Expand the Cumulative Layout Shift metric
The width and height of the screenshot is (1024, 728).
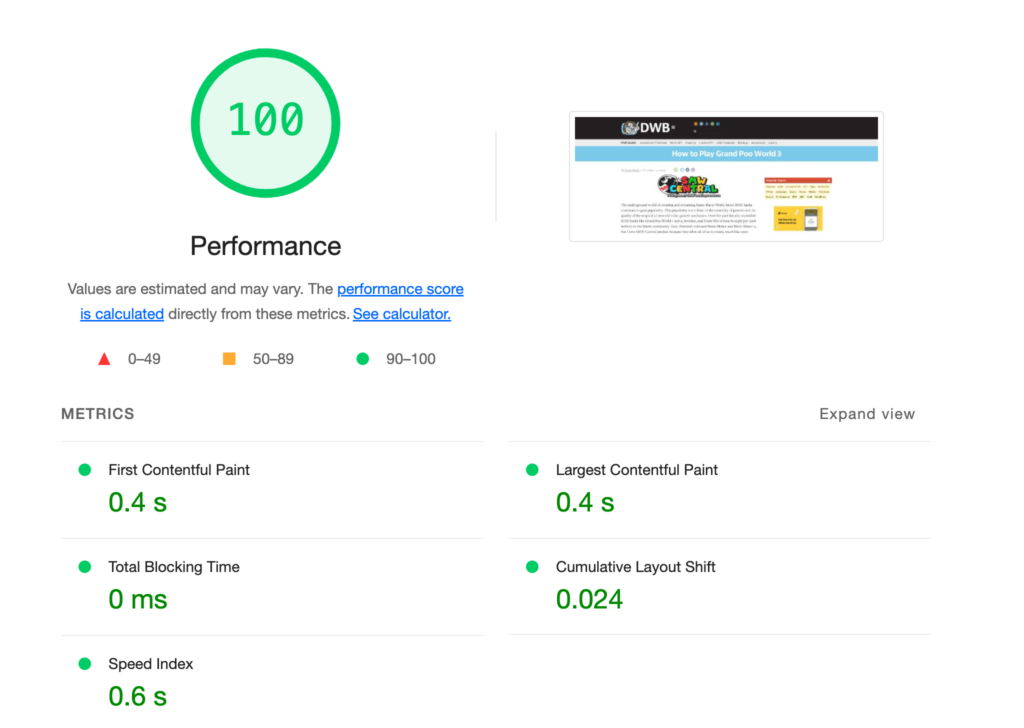(x=635, y=567)
